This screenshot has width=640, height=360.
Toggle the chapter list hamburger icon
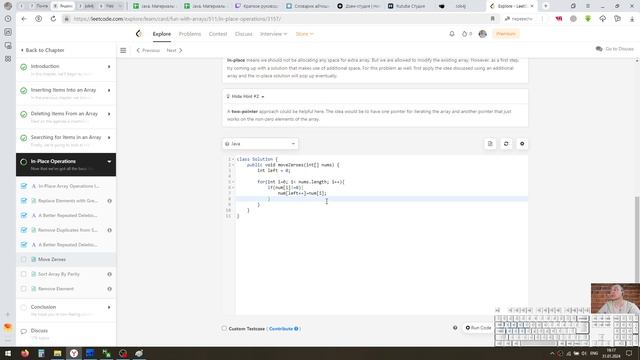(x=123, y=50)
